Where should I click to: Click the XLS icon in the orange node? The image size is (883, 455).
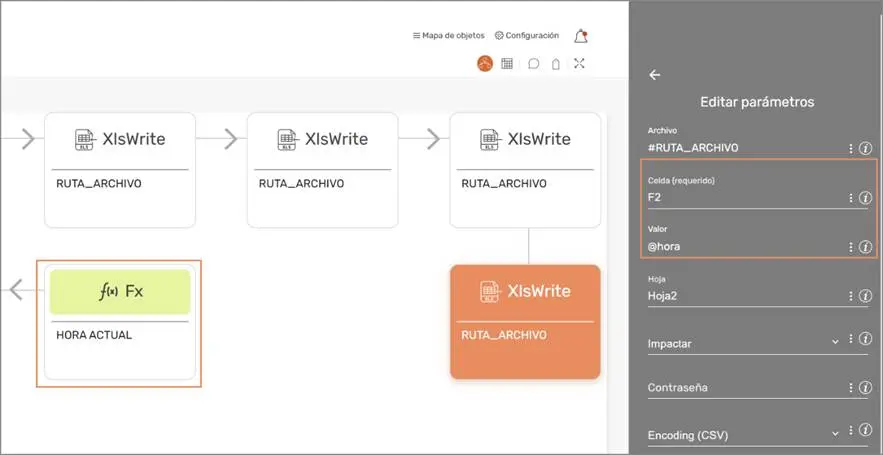[489, 292]
